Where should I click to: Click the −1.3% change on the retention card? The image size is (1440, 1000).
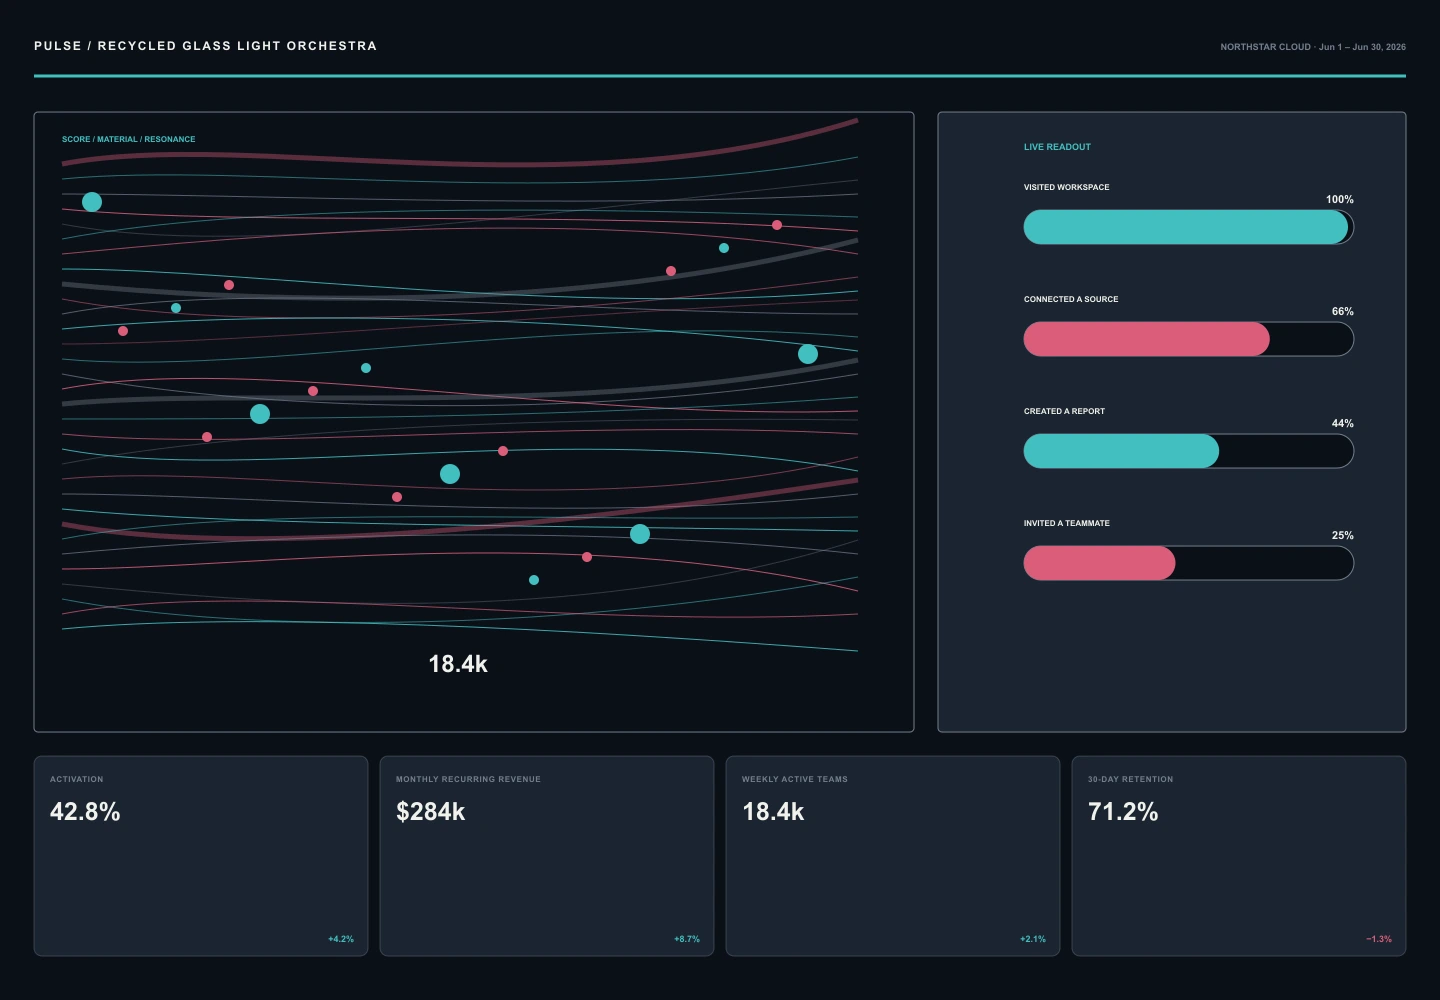(x=1379, y=939)
